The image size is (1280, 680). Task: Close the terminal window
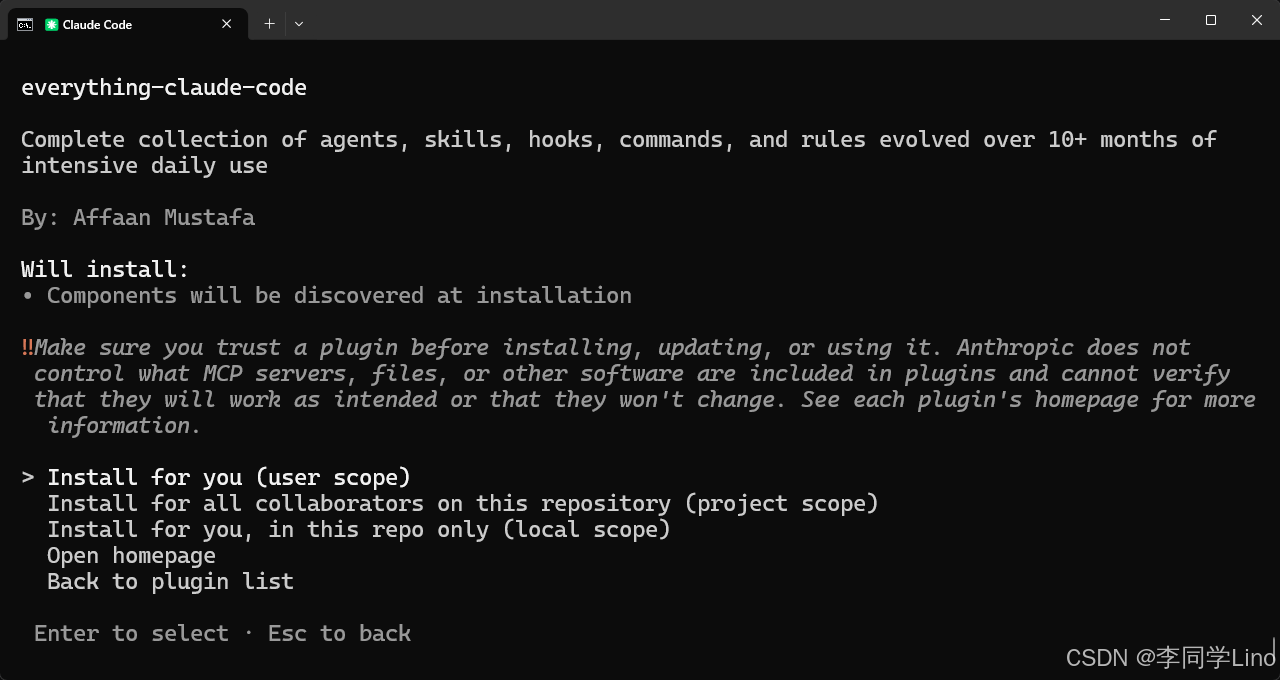pos(1257,20)
